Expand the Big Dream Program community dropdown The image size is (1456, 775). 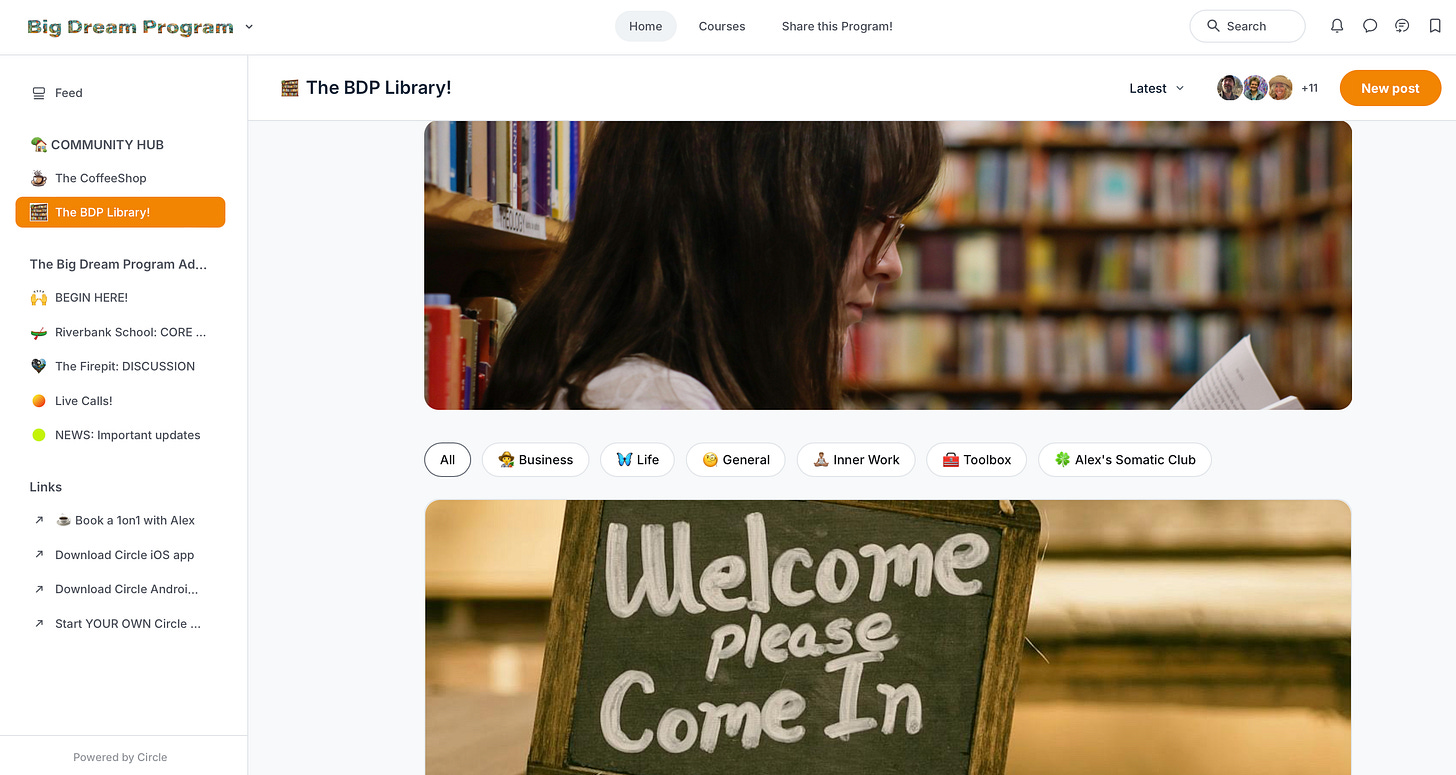(249, 27)
